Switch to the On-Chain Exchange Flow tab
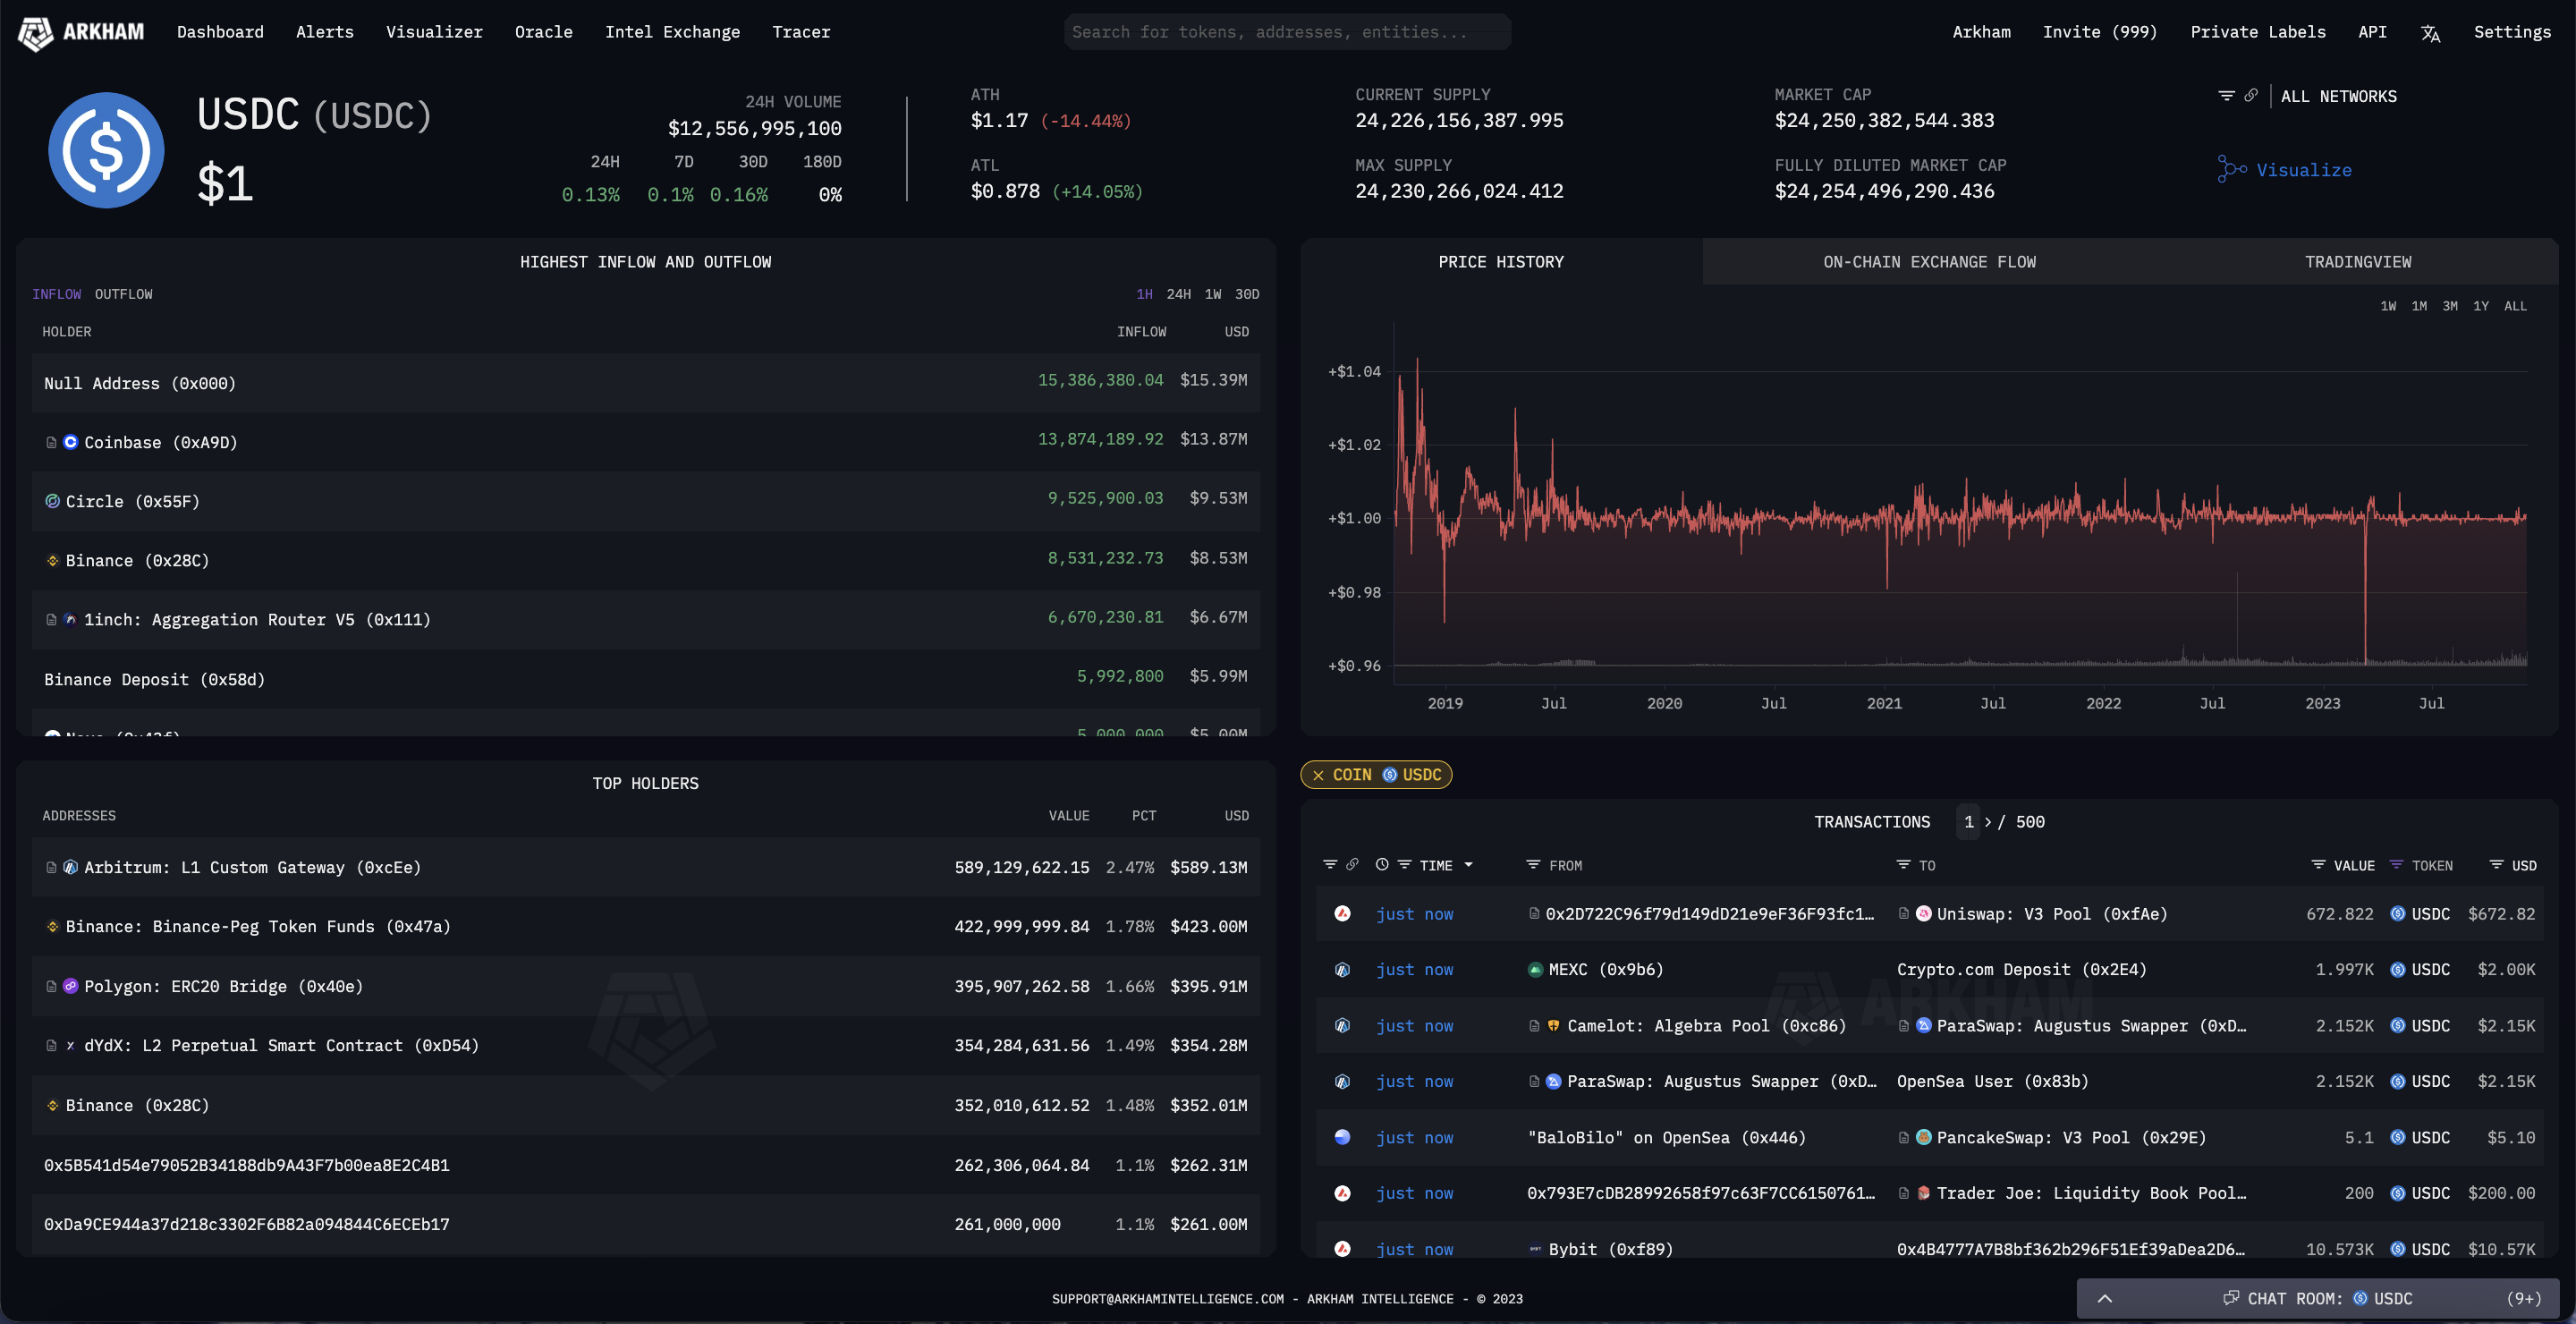2576x1324 pixels. point(1929,261)
